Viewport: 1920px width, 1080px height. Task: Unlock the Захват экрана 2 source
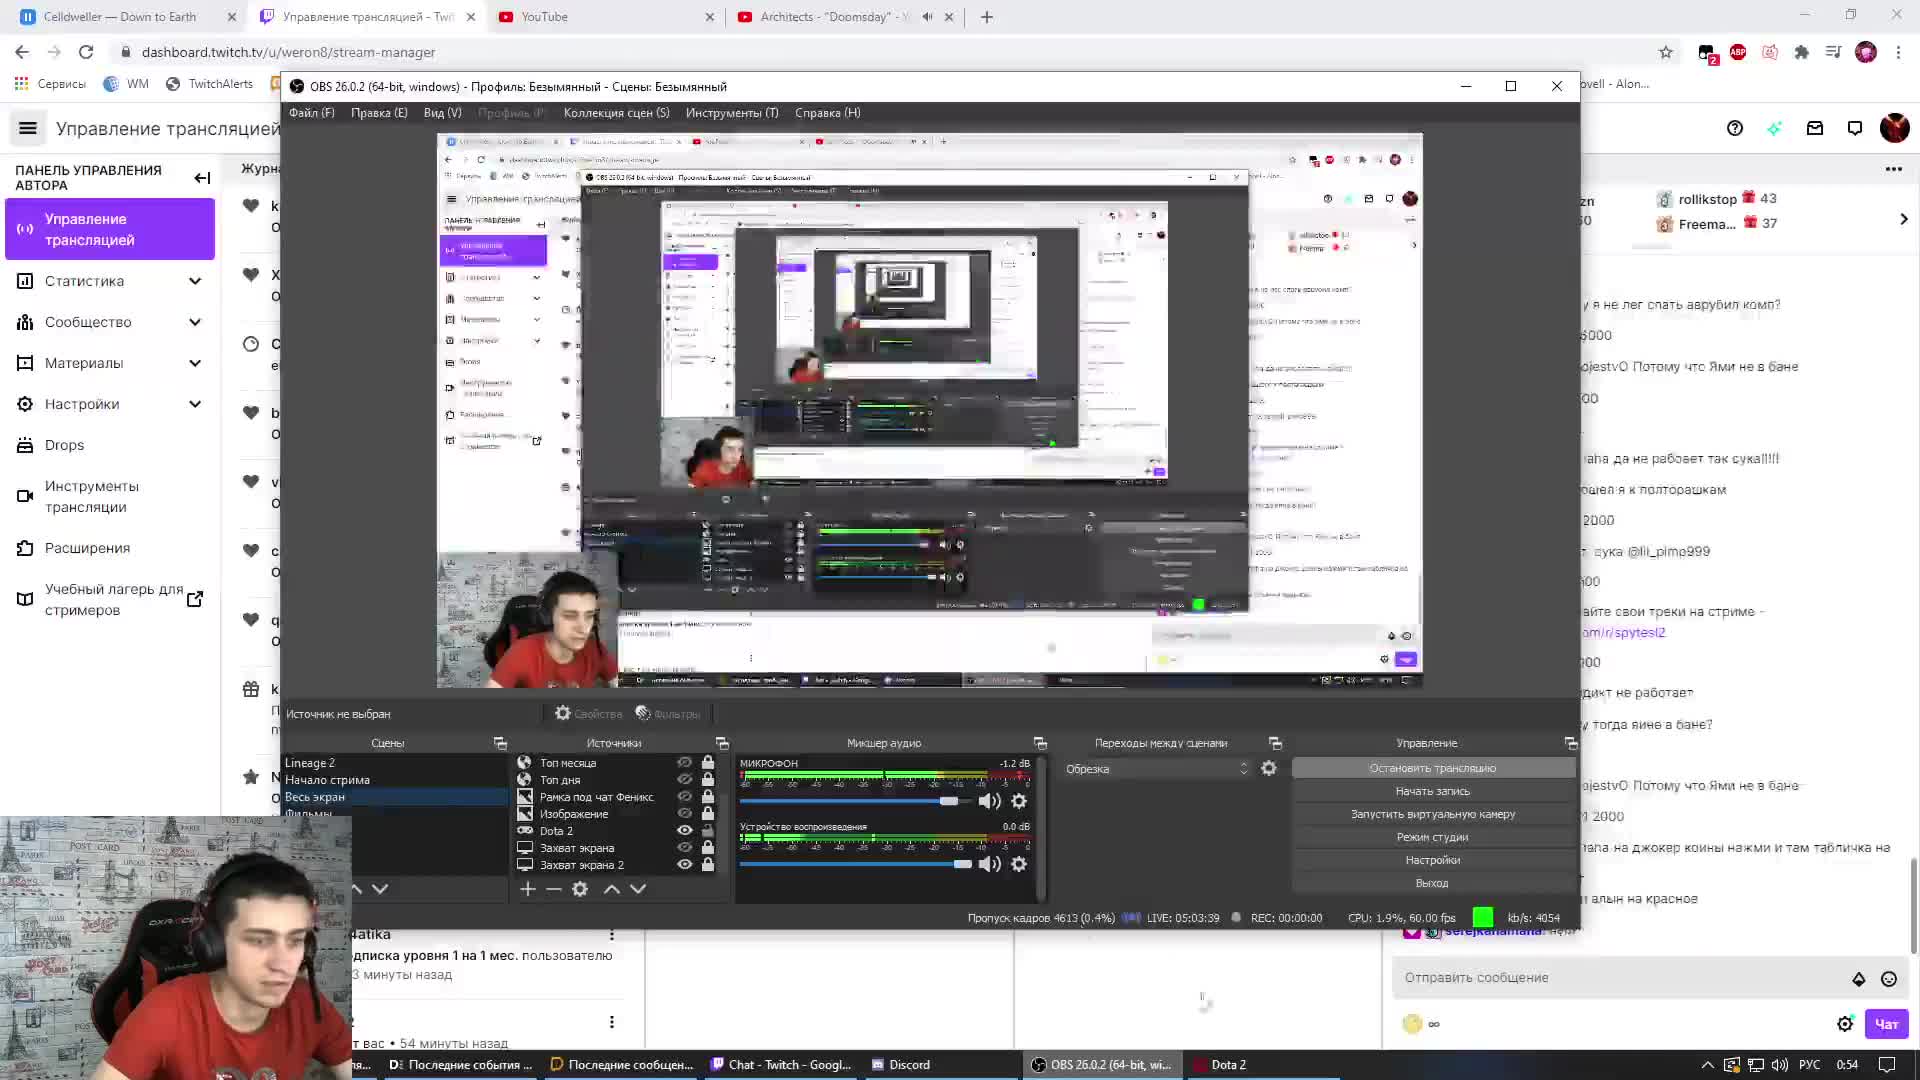click(x=708, y=865)
